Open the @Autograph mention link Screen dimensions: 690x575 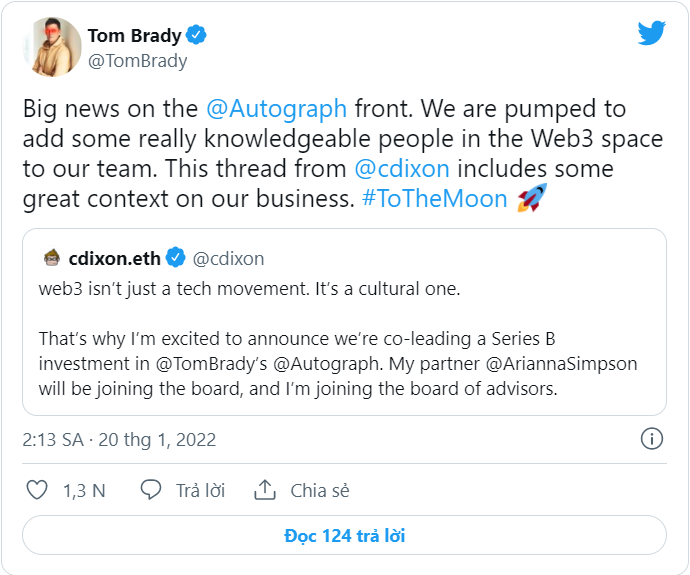pos(276,108)
